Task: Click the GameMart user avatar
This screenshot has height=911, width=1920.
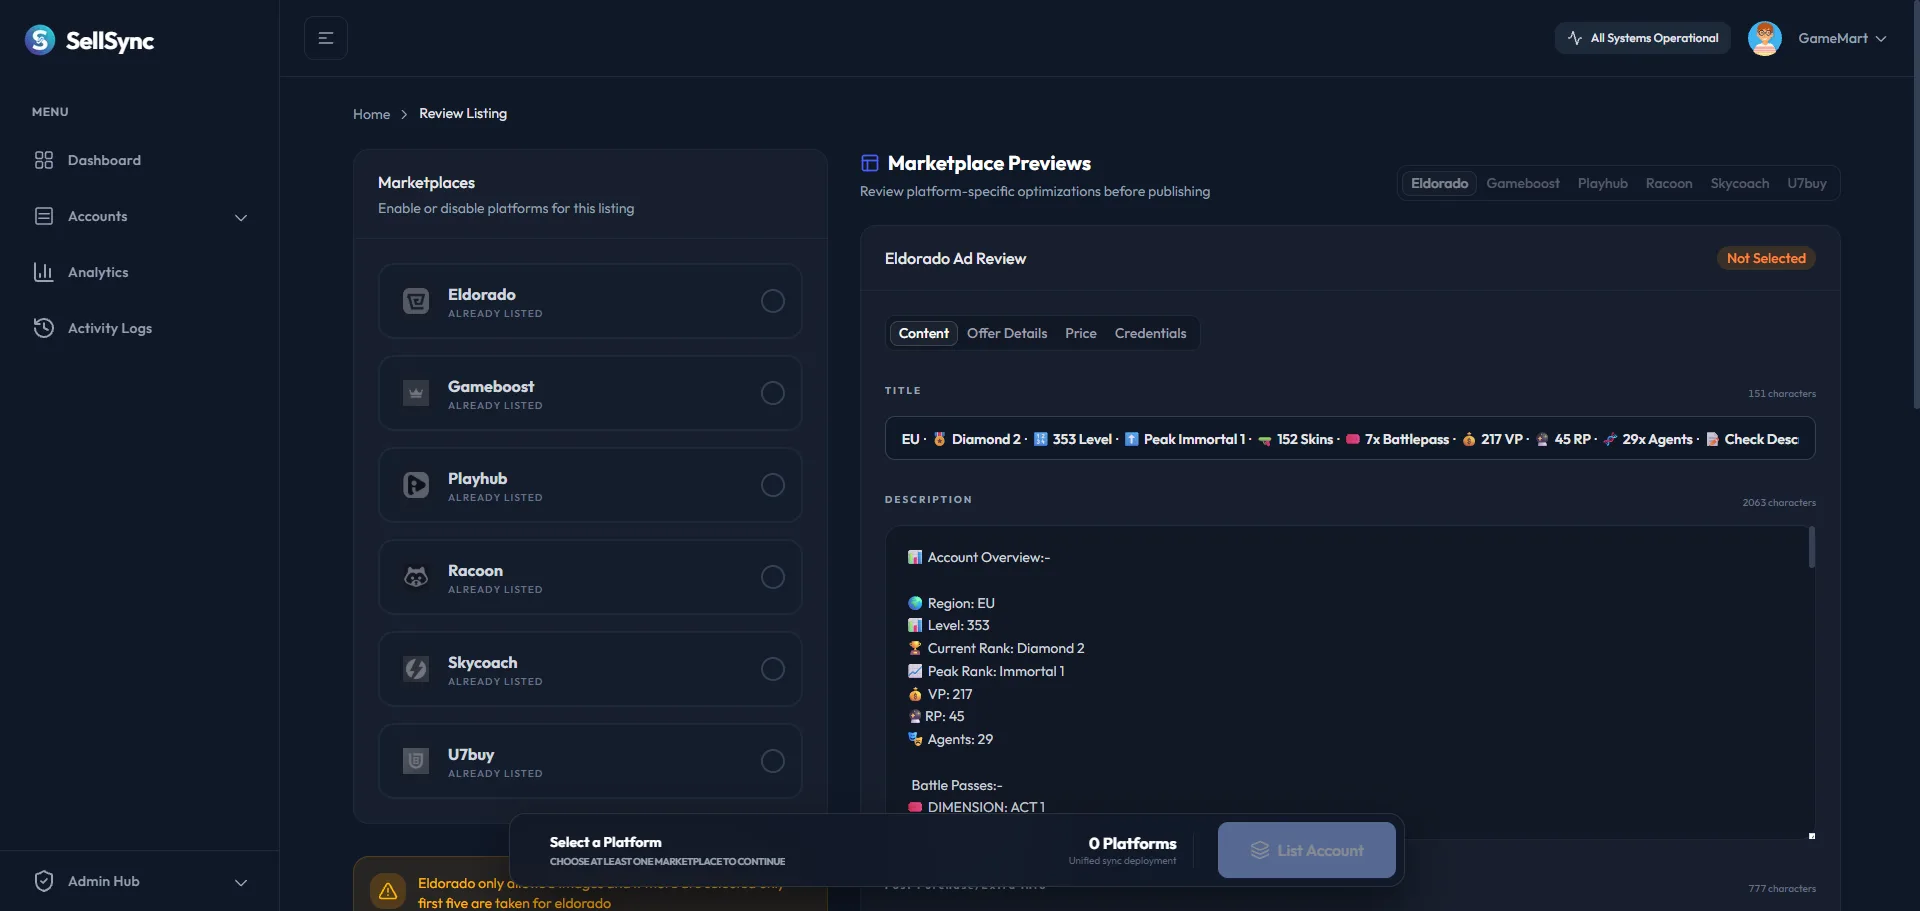Action: click(1765, 38)
